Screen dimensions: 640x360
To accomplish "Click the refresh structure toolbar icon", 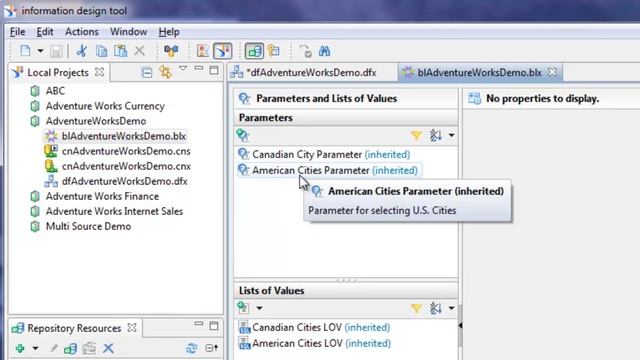I will pyautogui.click(x=305, y=51).
